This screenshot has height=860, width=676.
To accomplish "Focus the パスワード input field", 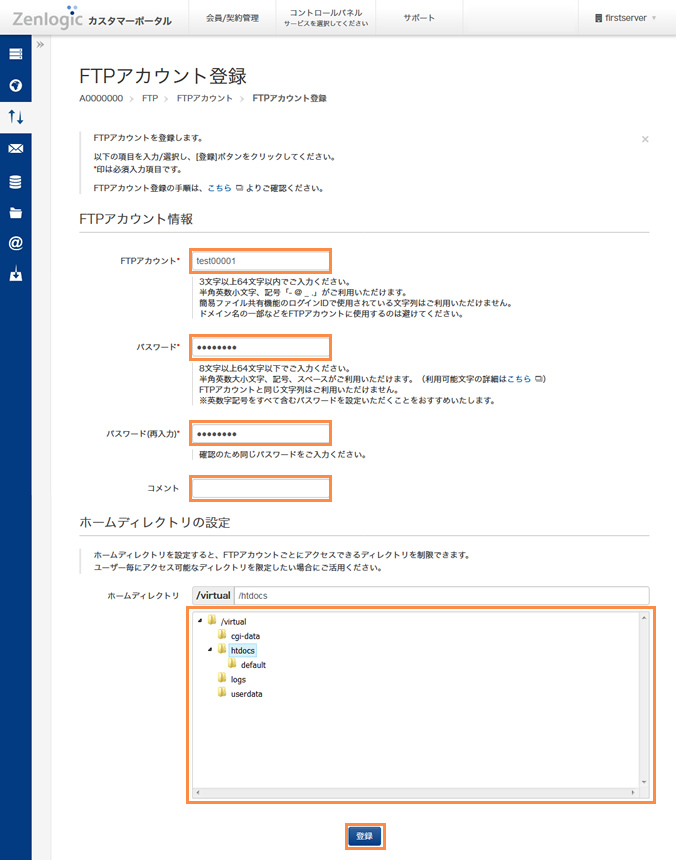I will click(x=260, y=347).
